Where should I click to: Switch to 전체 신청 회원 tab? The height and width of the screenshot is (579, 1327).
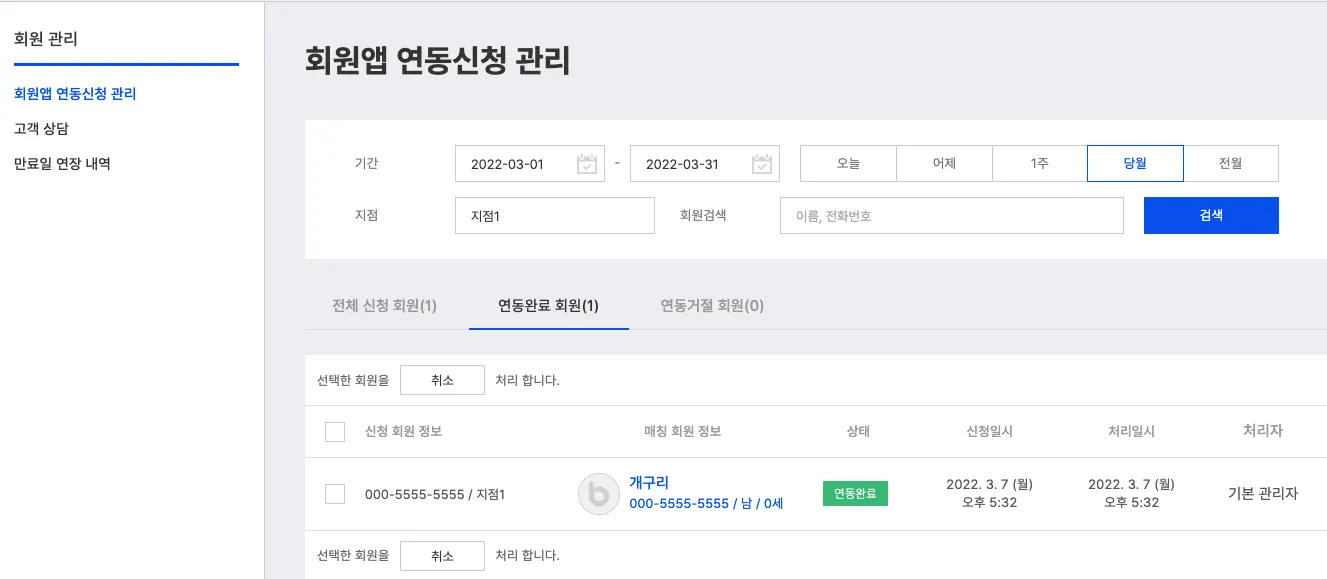(384, 306)
